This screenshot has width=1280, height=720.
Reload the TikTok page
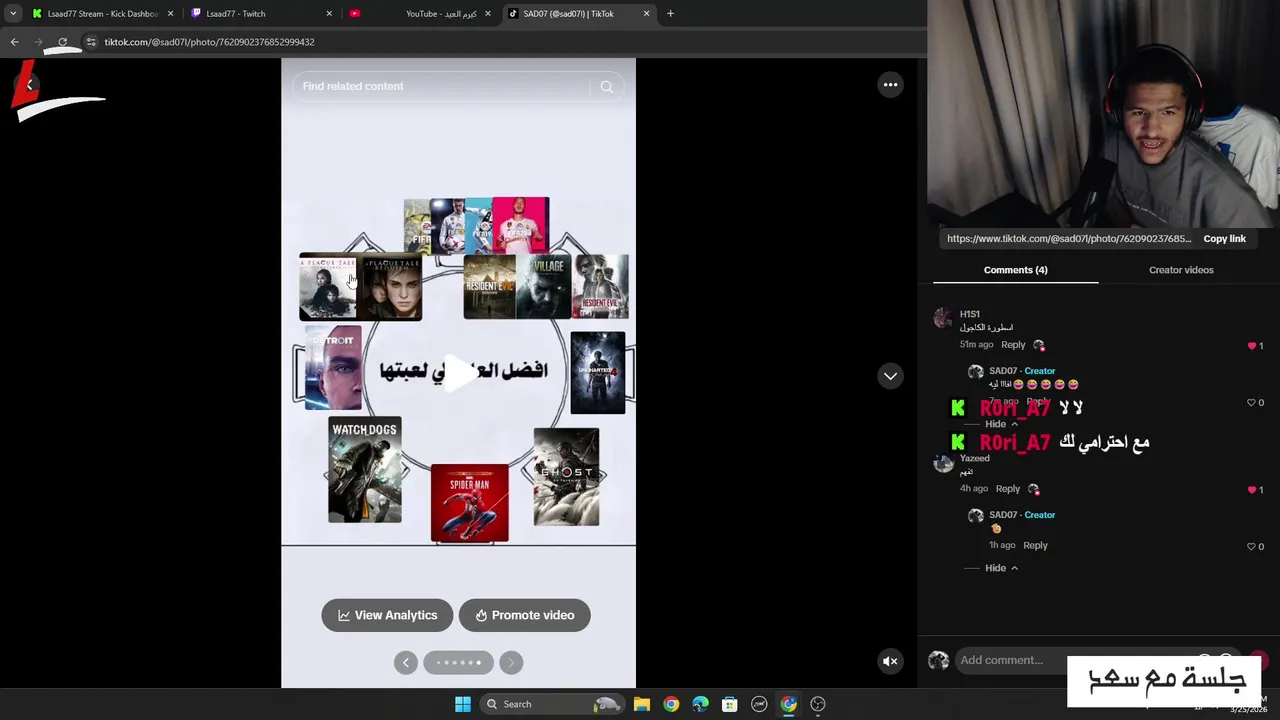point(62,42)
